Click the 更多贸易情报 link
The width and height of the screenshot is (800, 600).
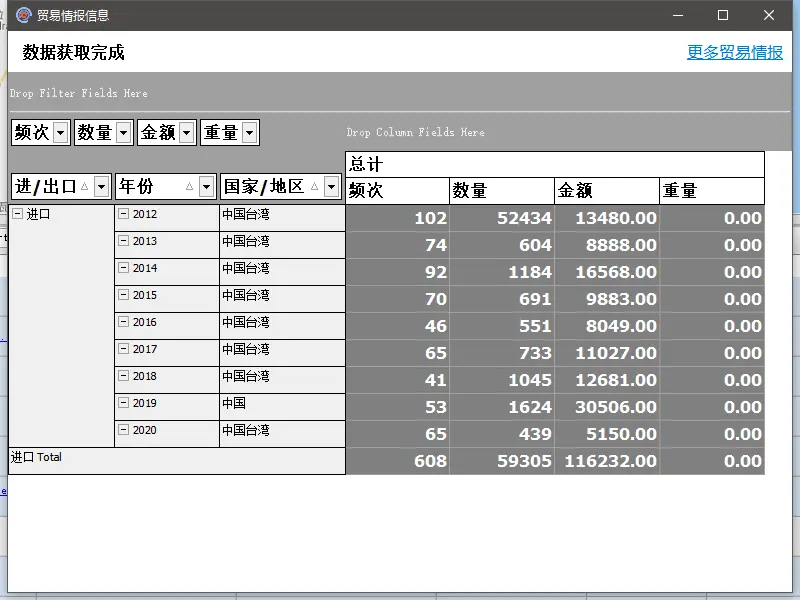(x=734, y=52)
